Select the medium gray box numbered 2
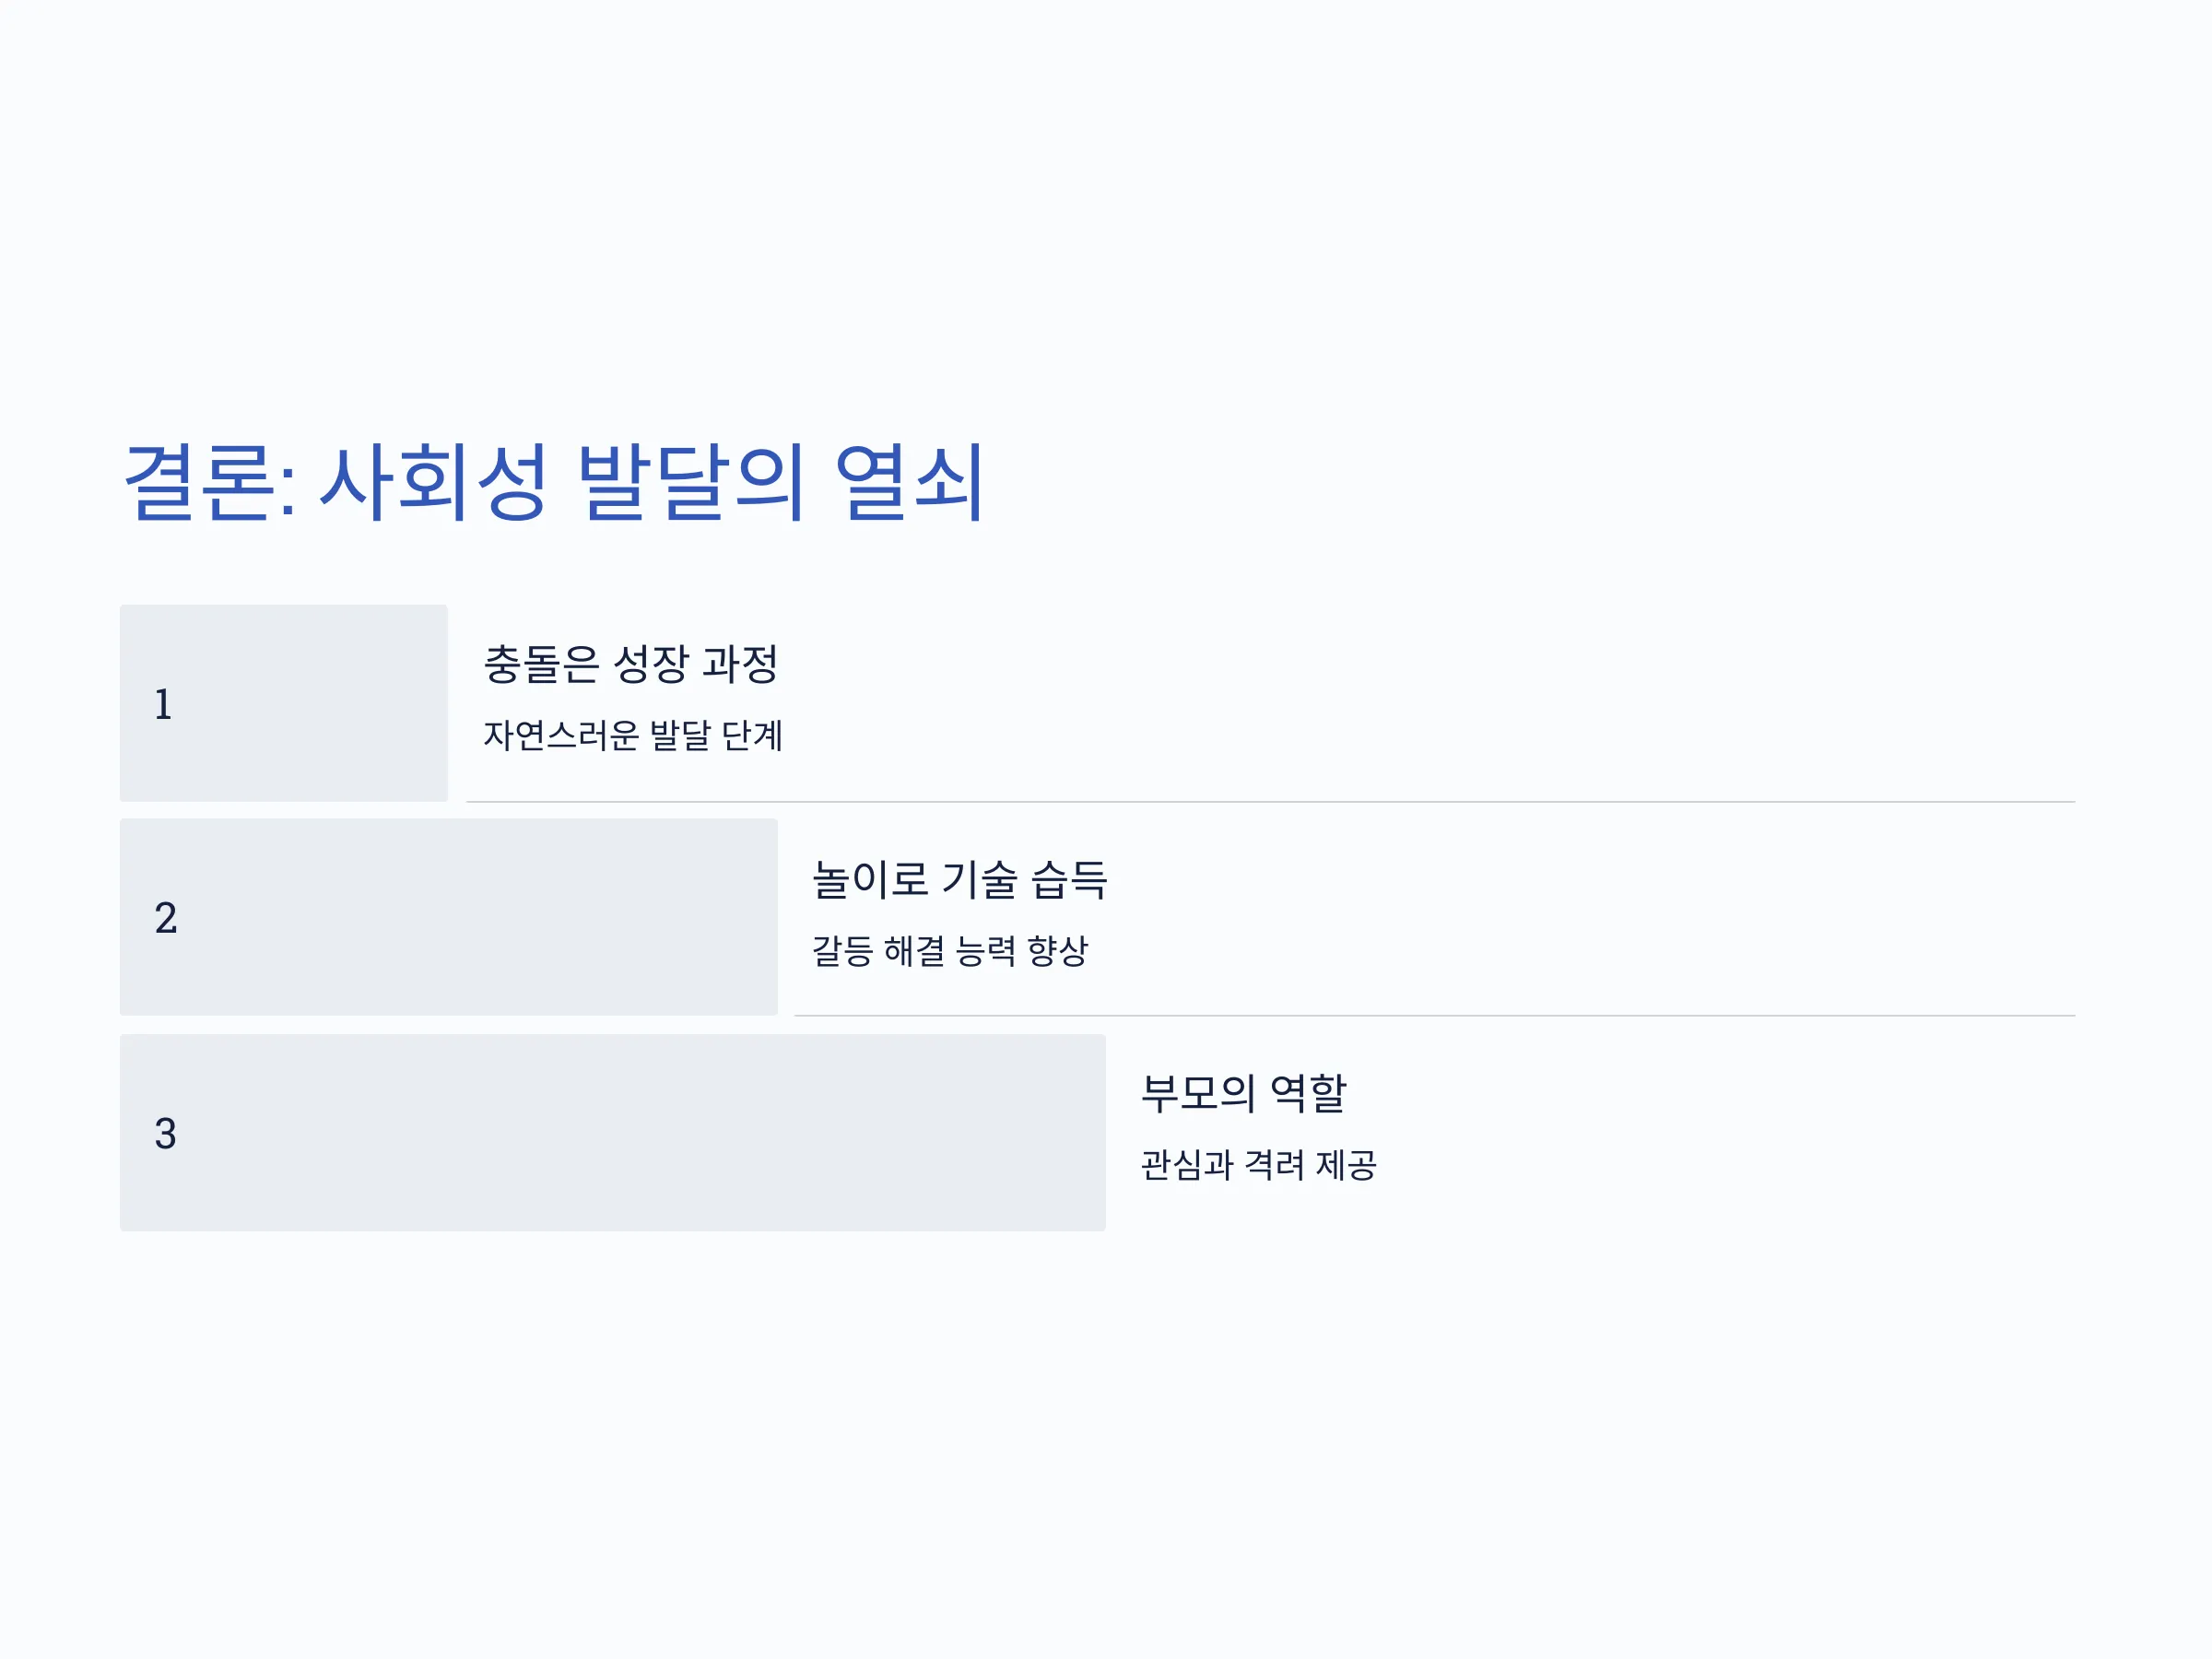 tap(449, 917)
